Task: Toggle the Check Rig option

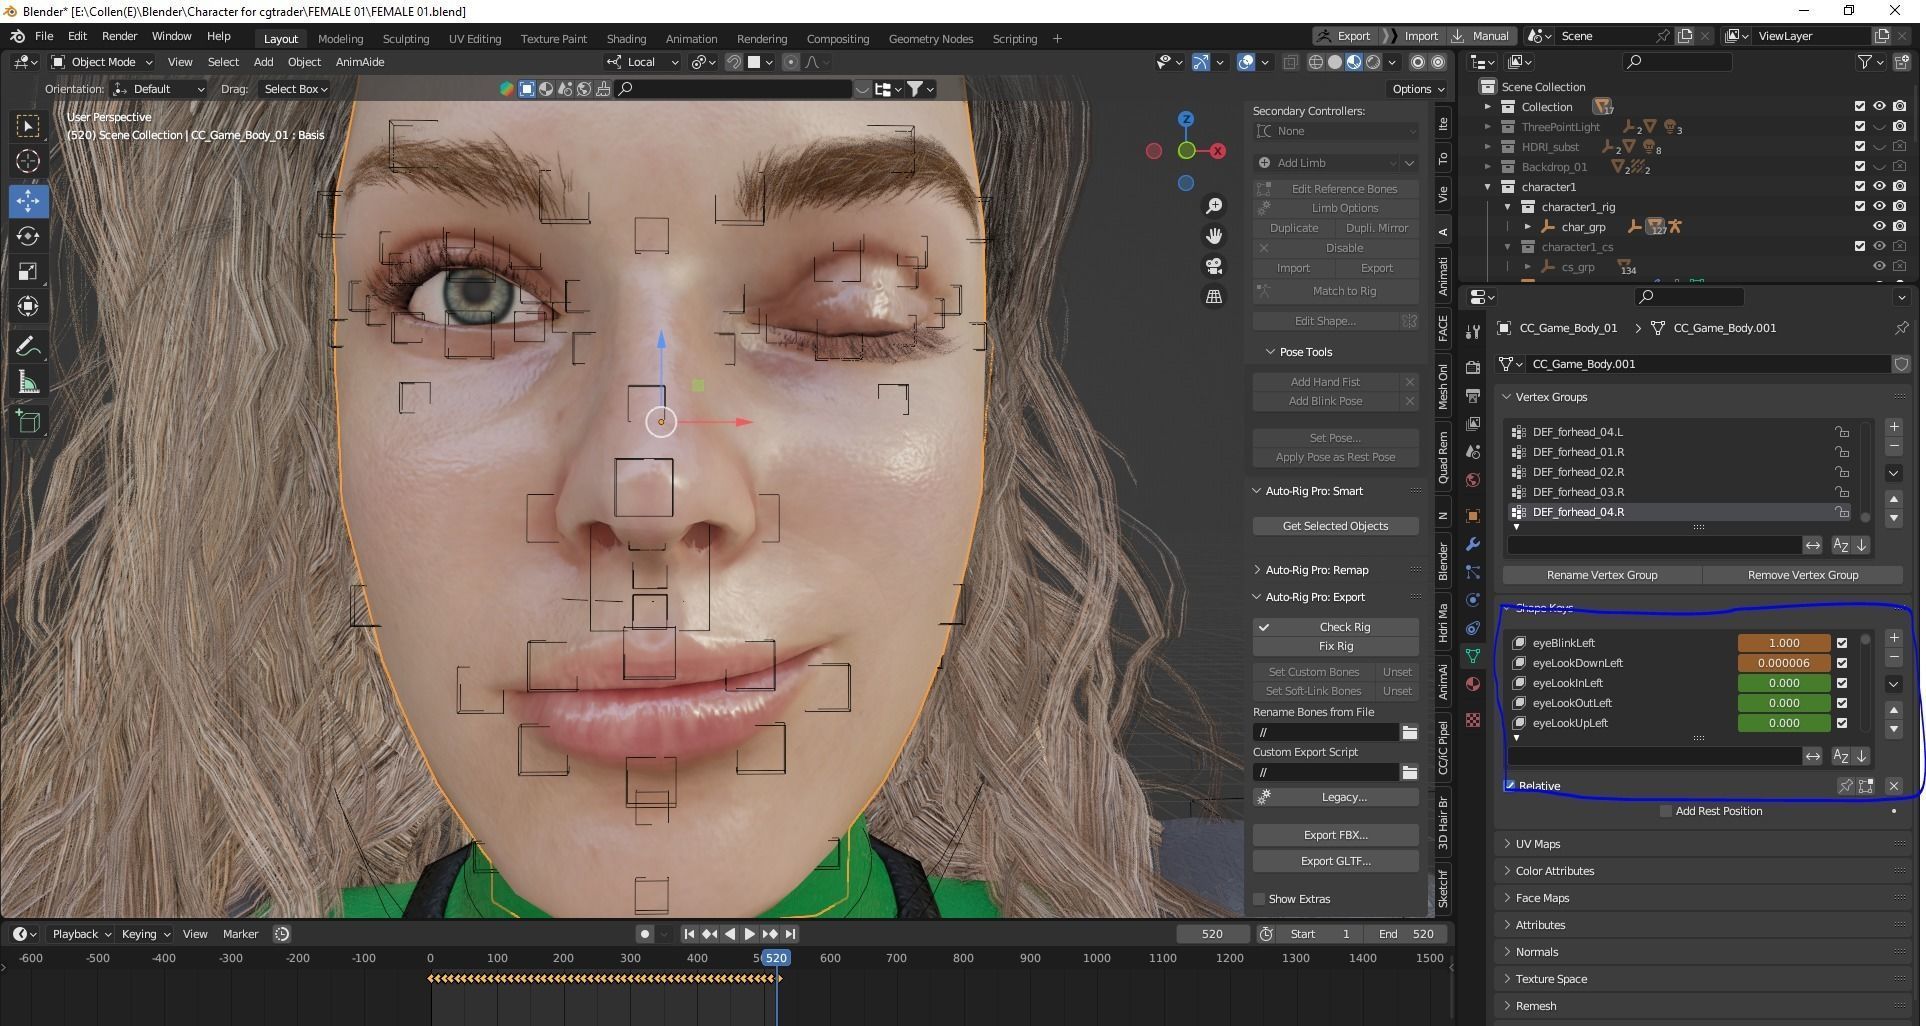Action: (x=1335, y=627)
